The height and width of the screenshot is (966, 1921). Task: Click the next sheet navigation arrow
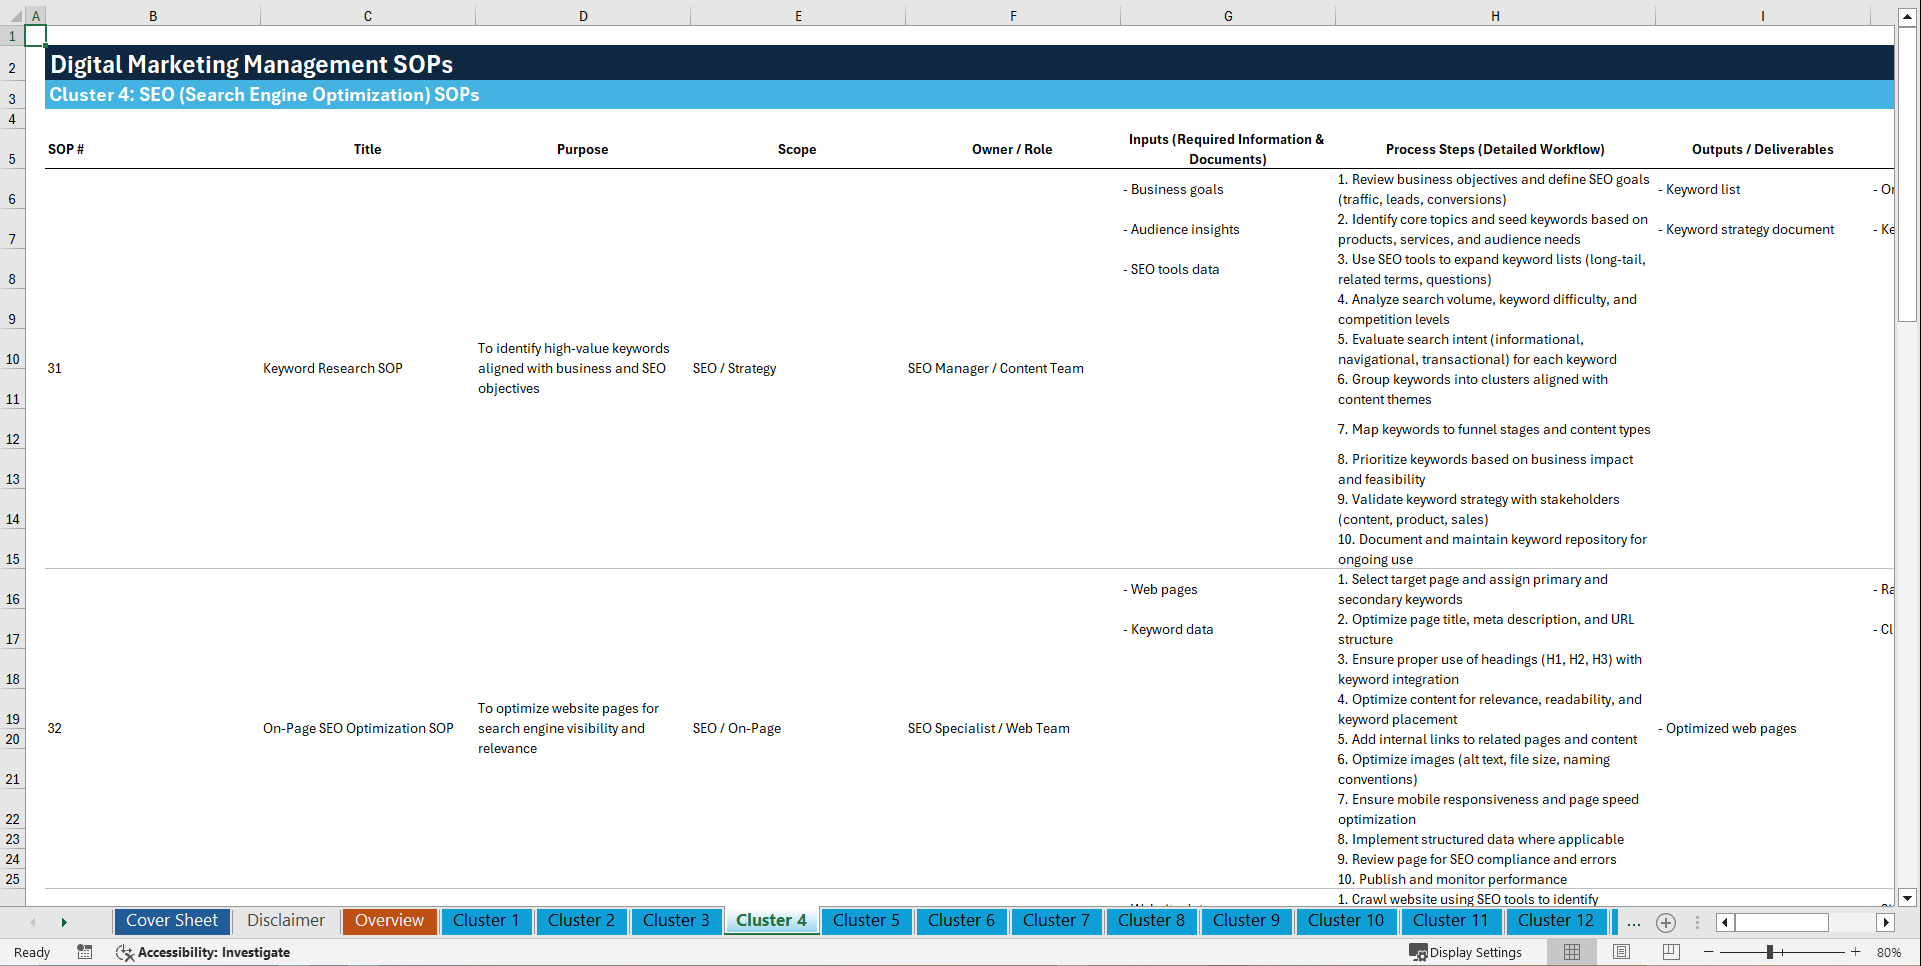pos(64,921)
